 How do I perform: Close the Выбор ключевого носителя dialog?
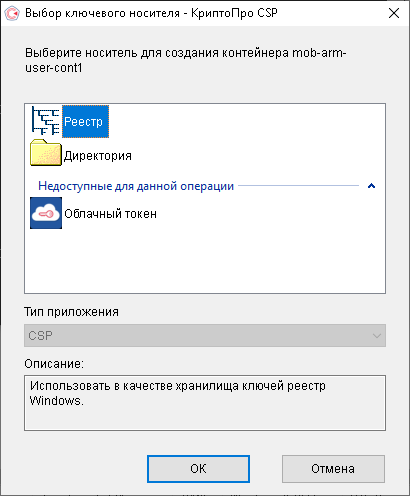click(394, 13)
